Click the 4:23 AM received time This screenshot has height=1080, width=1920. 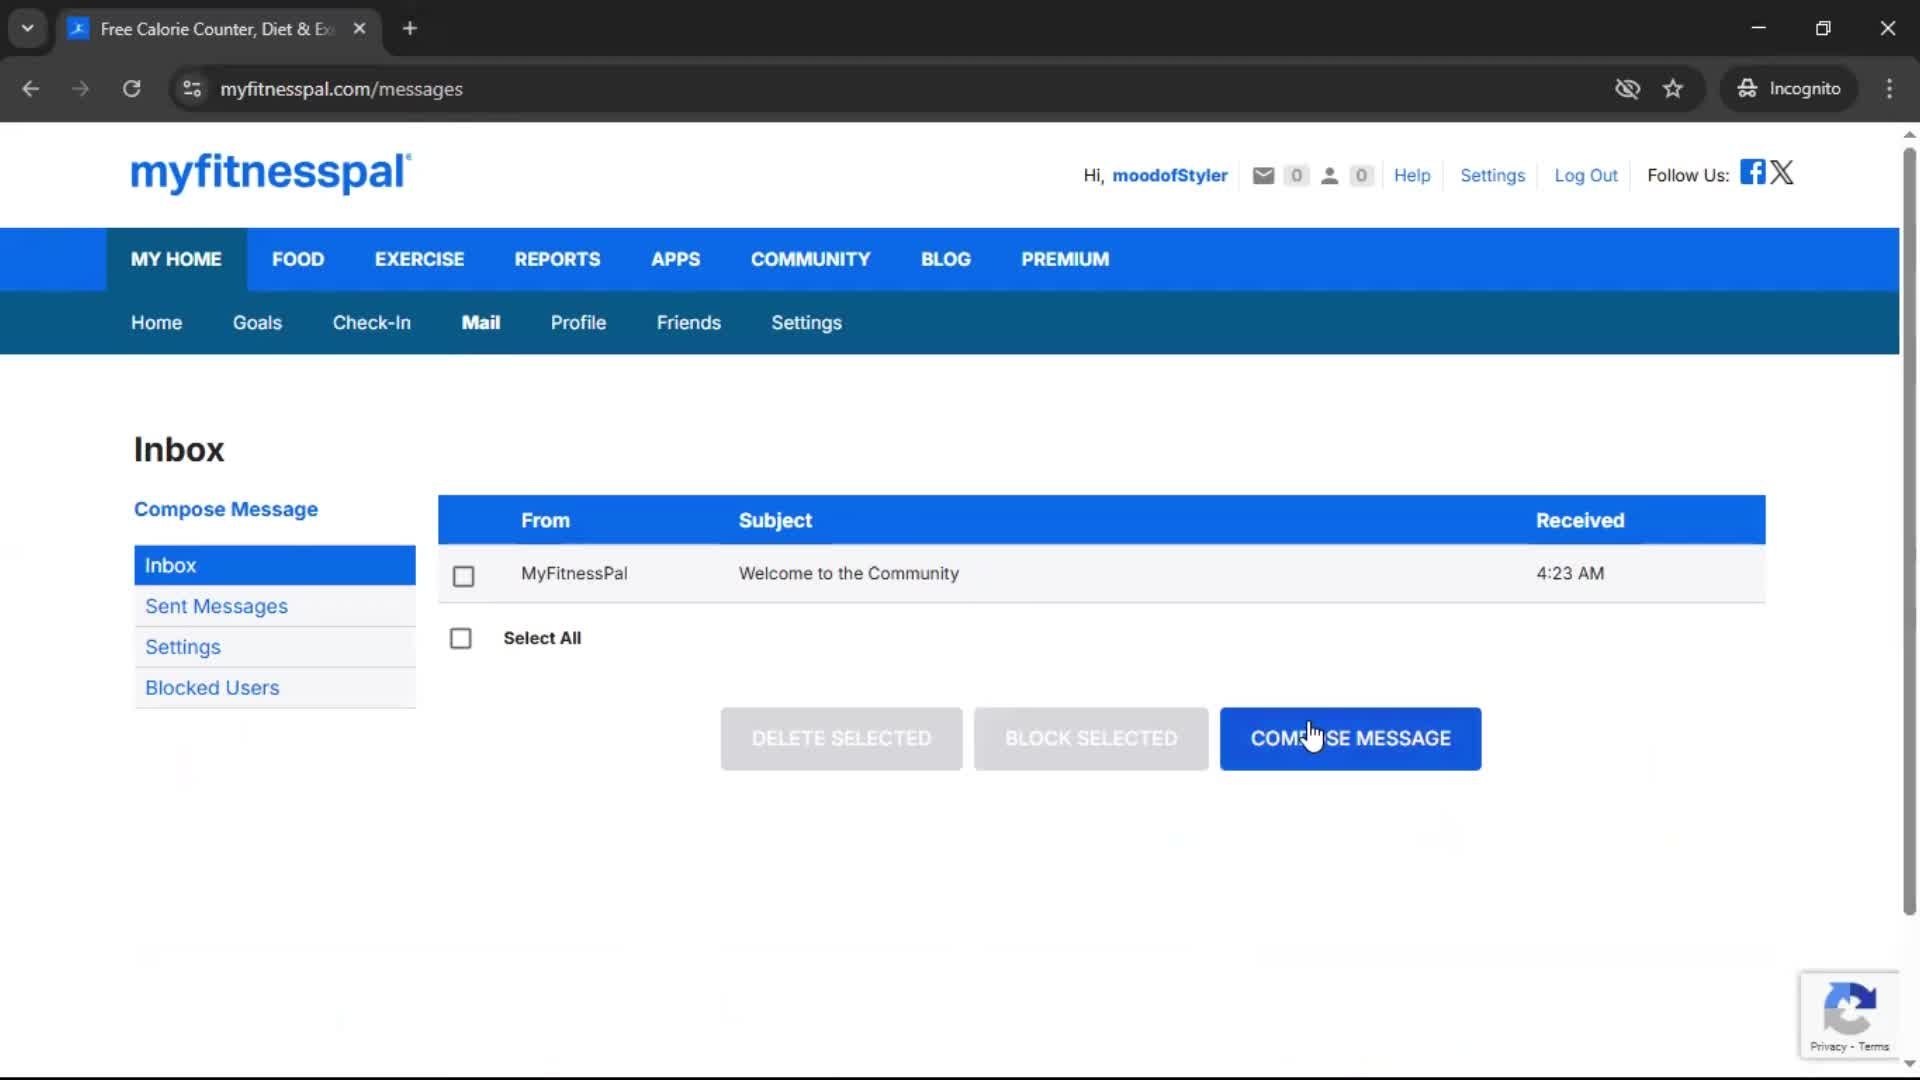coord(1570,573)
